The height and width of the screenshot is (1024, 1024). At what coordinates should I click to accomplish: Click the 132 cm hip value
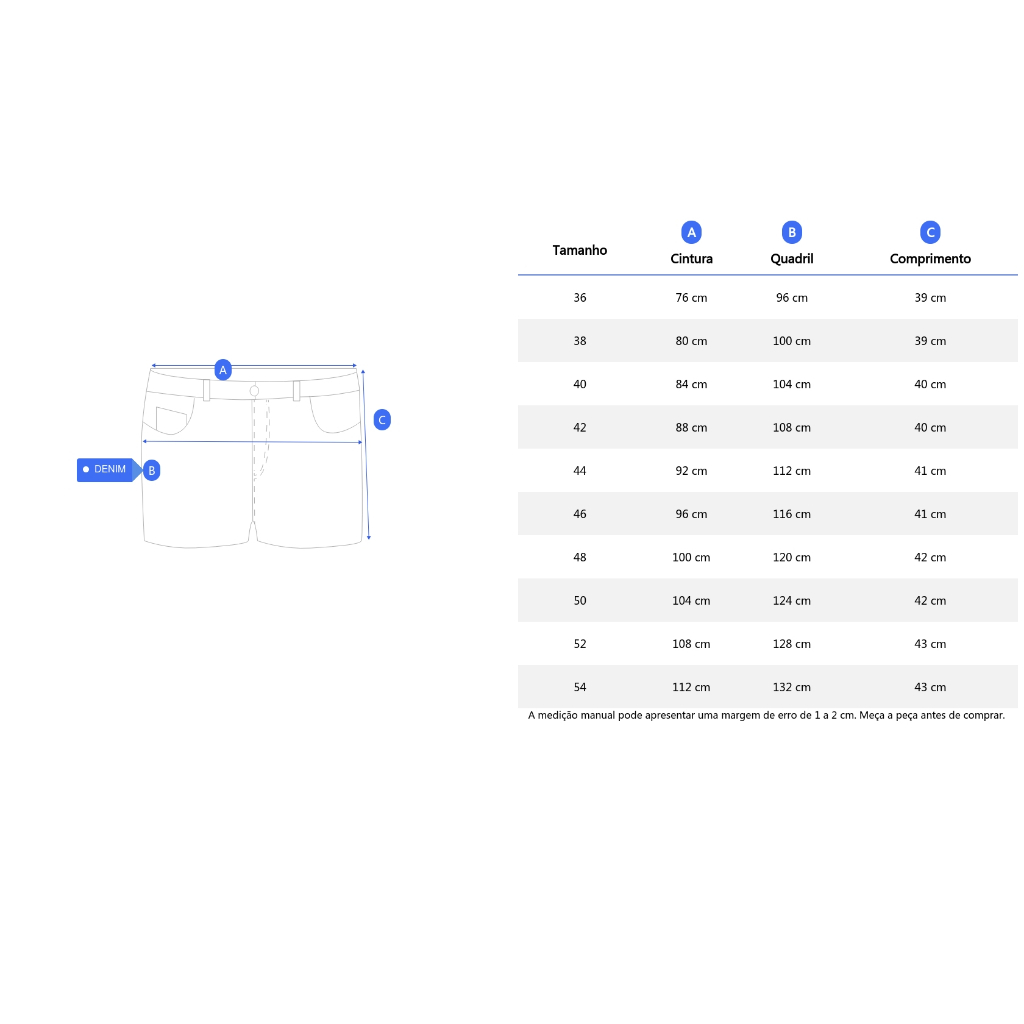(791, 687)
